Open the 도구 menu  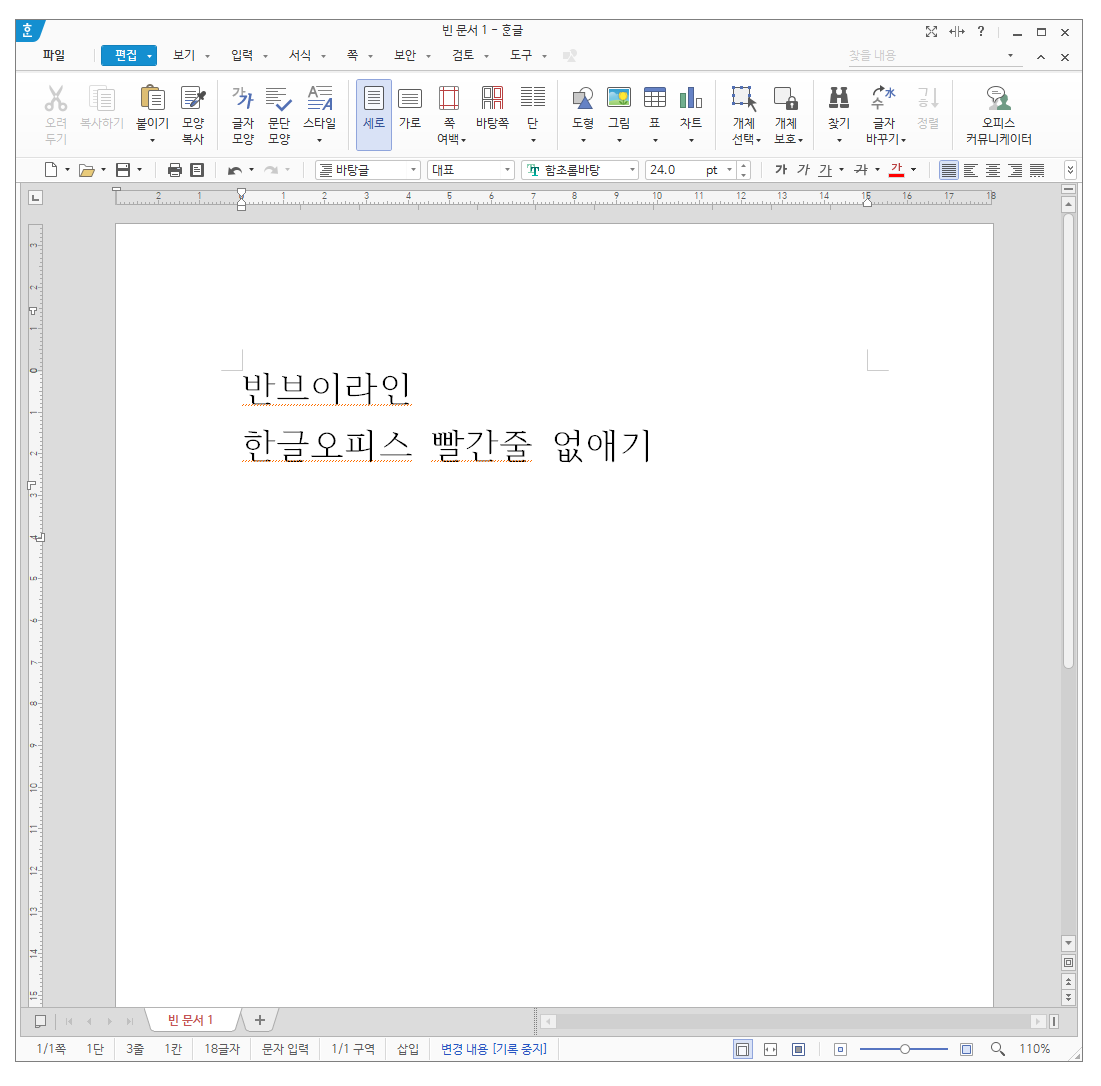pyautogui.click(x=521, y=55)
